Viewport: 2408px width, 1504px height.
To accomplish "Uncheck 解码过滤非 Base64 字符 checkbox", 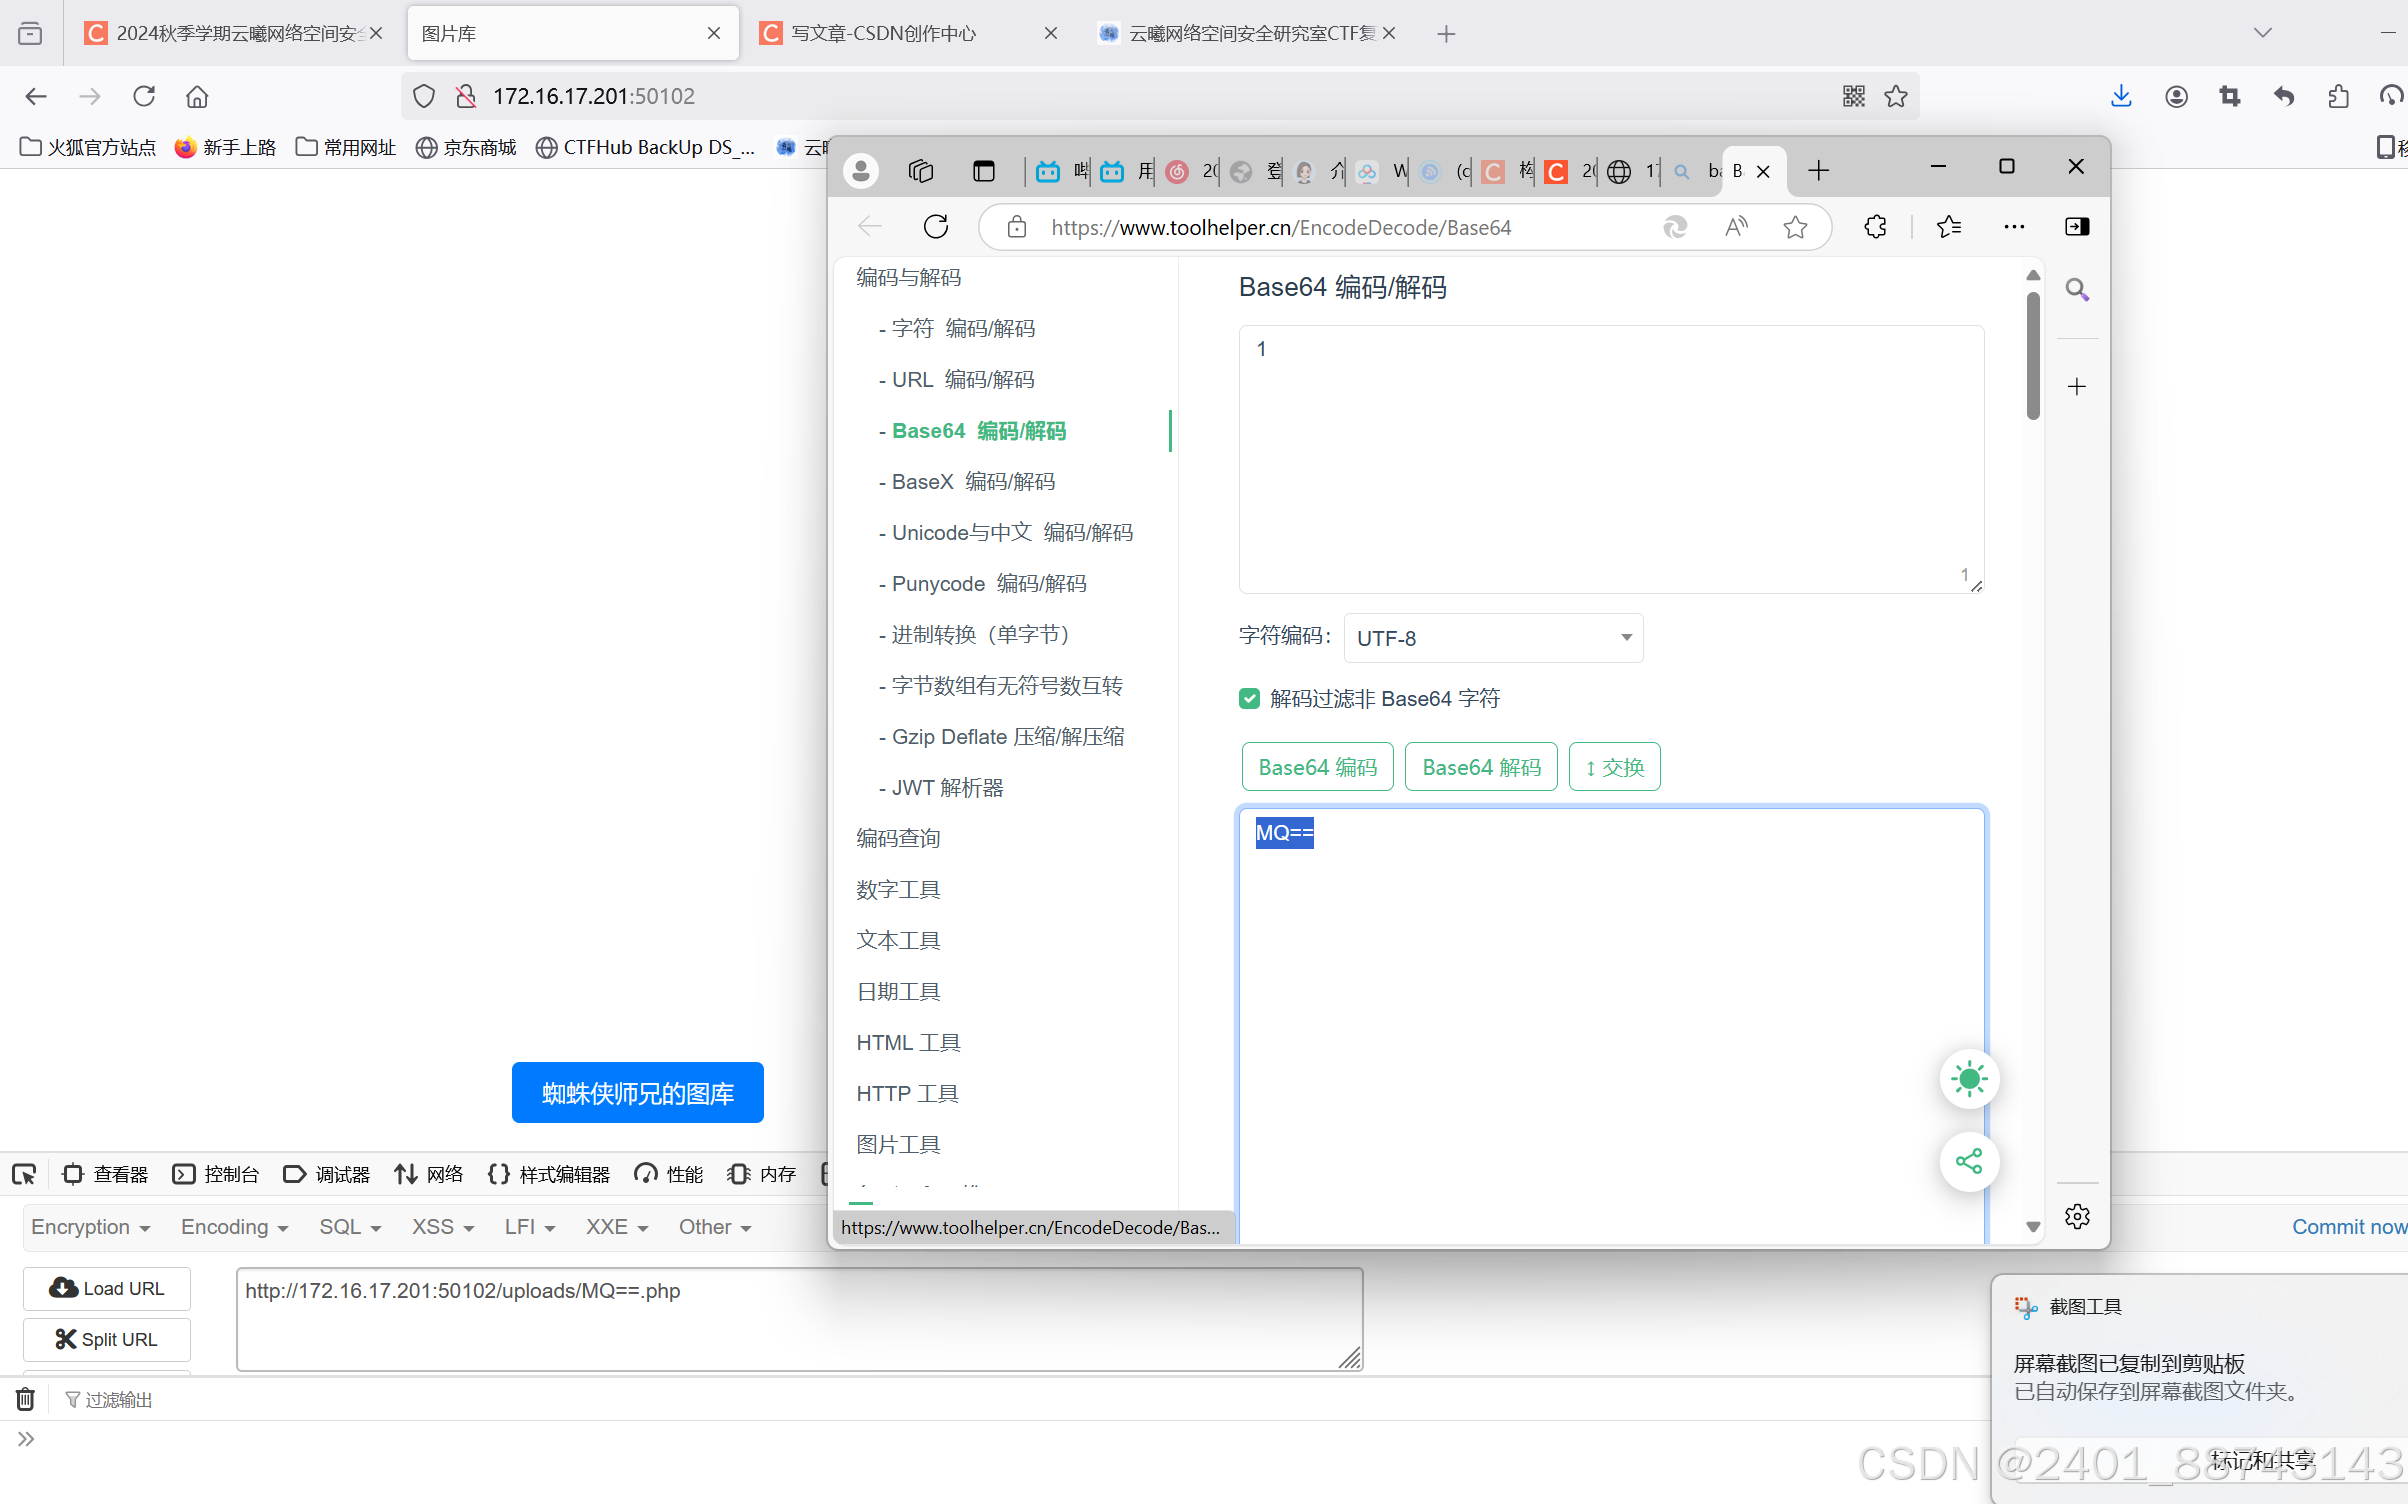I will click(x=1249, y=698).
